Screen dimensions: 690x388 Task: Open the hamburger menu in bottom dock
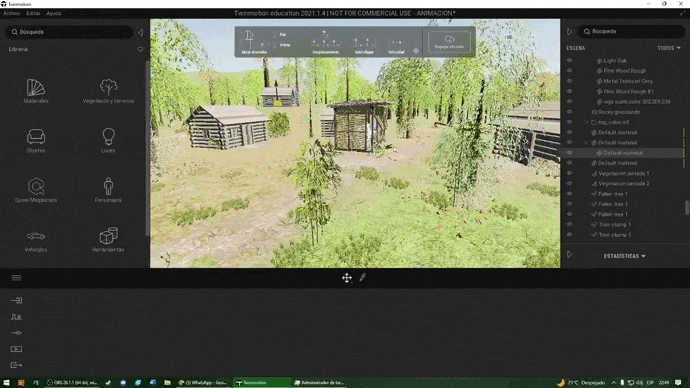(16, 278)
